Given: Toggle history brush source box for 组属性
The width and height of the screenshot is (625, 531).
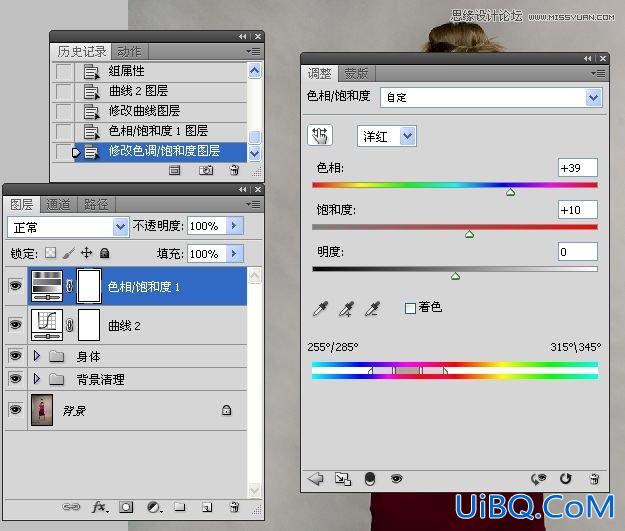Looking at the screenshot, I should 63,72.
